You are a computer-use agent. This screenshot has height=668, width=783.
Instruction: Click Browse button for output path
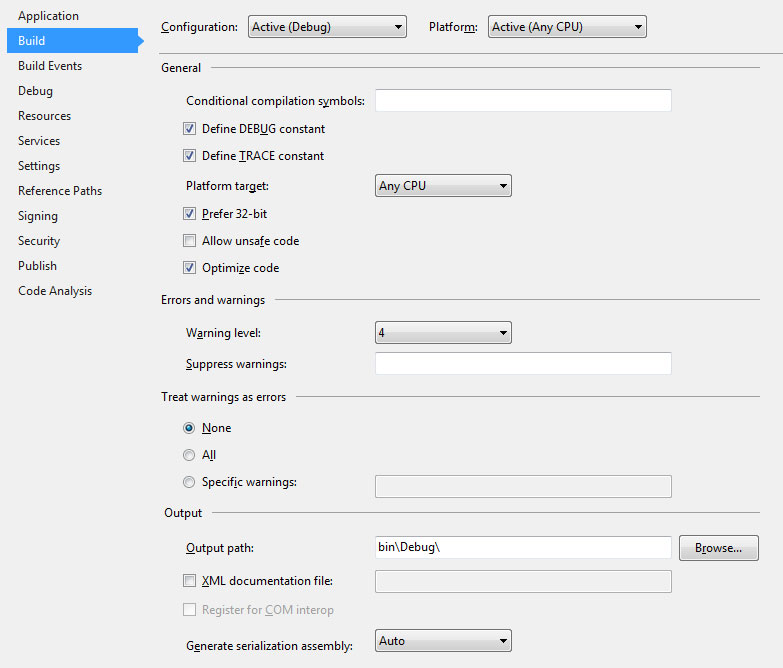click(718, 548)
